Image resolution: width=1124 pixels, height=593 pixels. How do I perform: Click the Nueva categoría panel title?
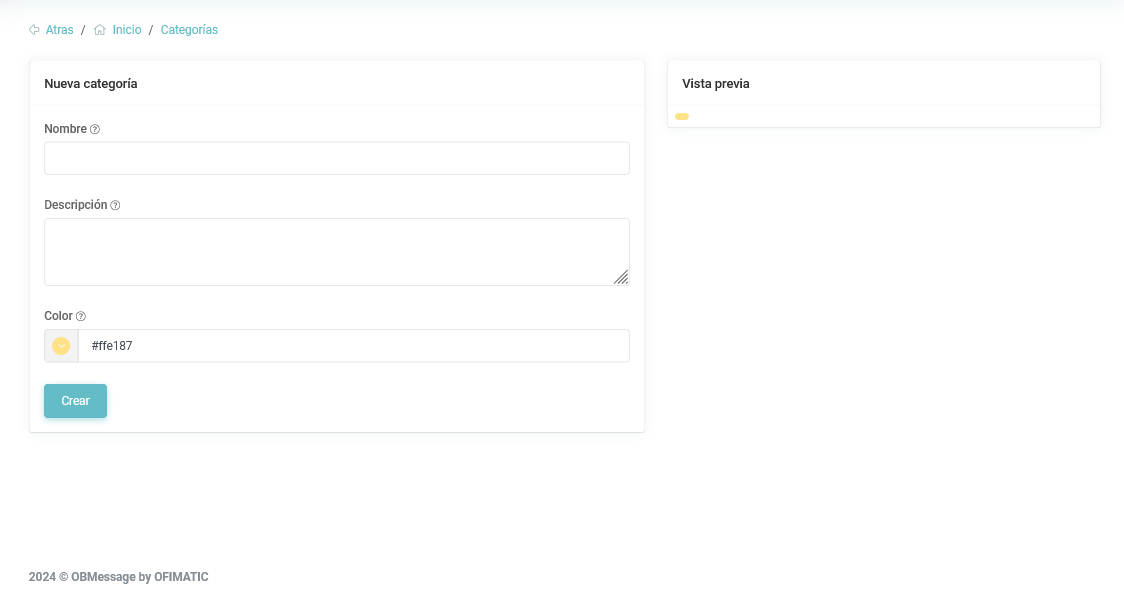click(x=91, y=84)
